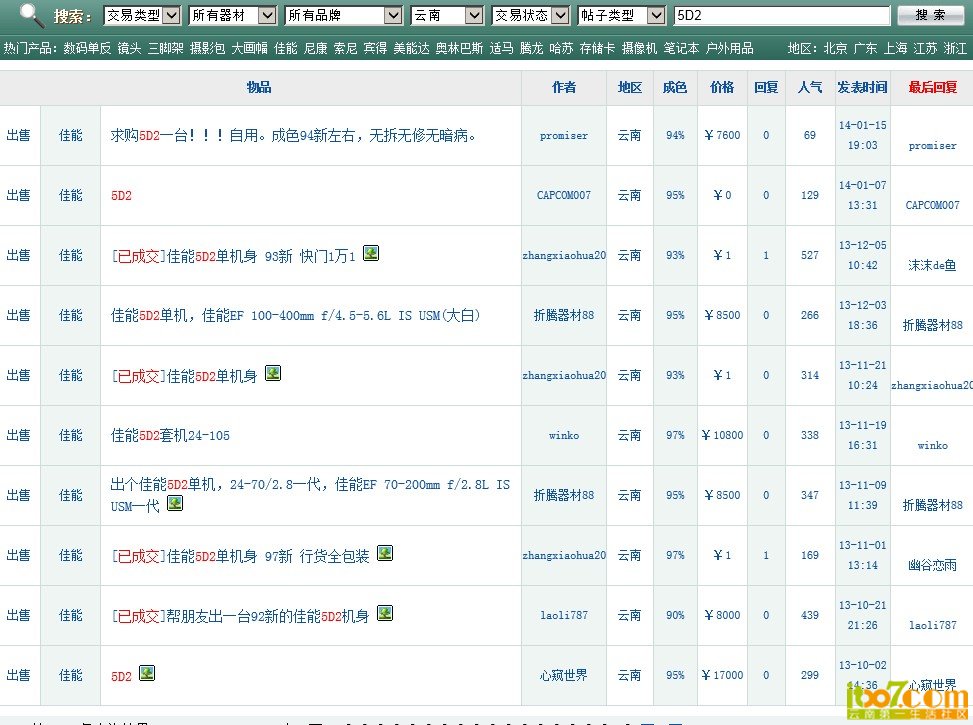
Task: Open the 云南 region dropdown
Action: 447,16
